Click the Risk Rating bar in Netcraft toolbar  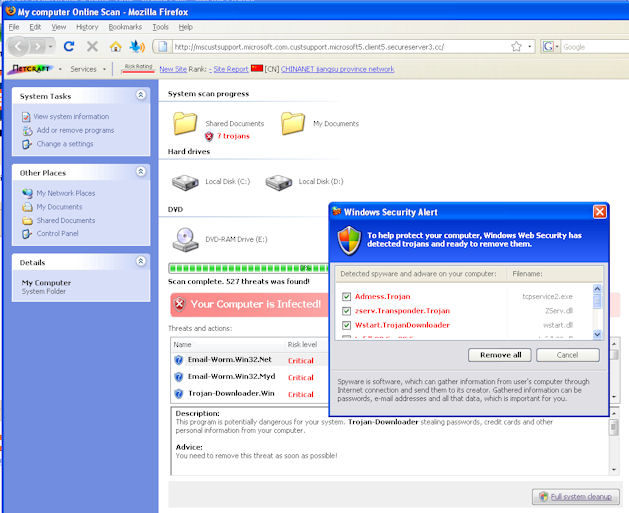click(x=138, y=68)
